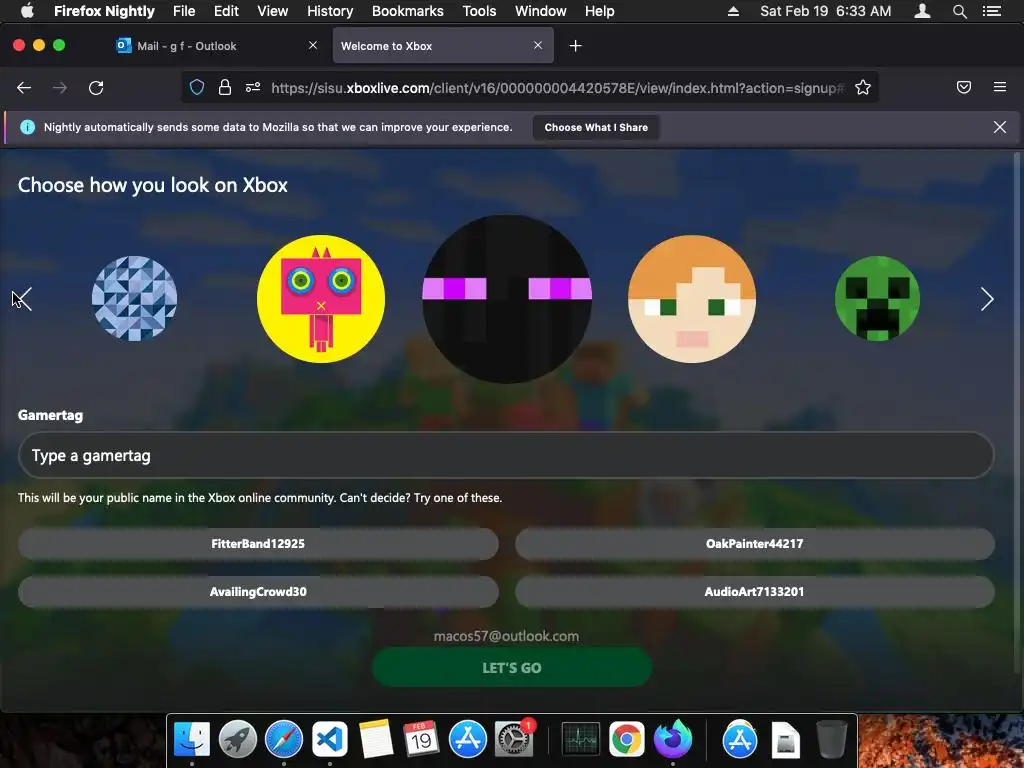Click the Type a gamertag input field
Image resolution: width=1024 pixels, height=768 pixels.
506,455
